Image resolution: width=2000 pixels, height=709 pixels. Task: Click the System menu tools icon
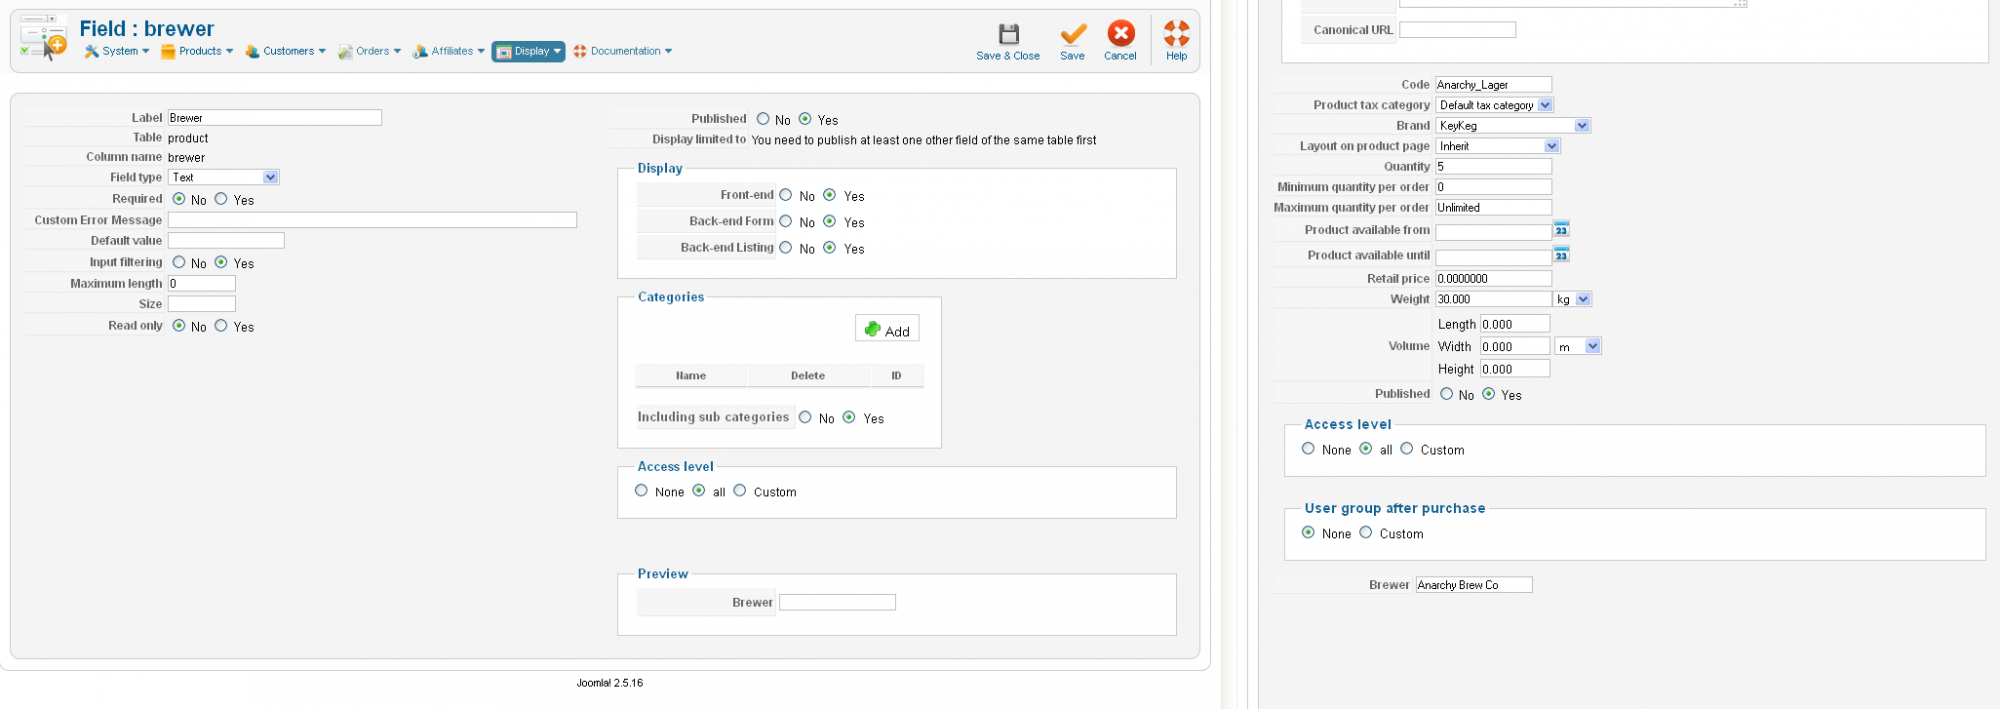pyautogui.click(x=92, y=51)
